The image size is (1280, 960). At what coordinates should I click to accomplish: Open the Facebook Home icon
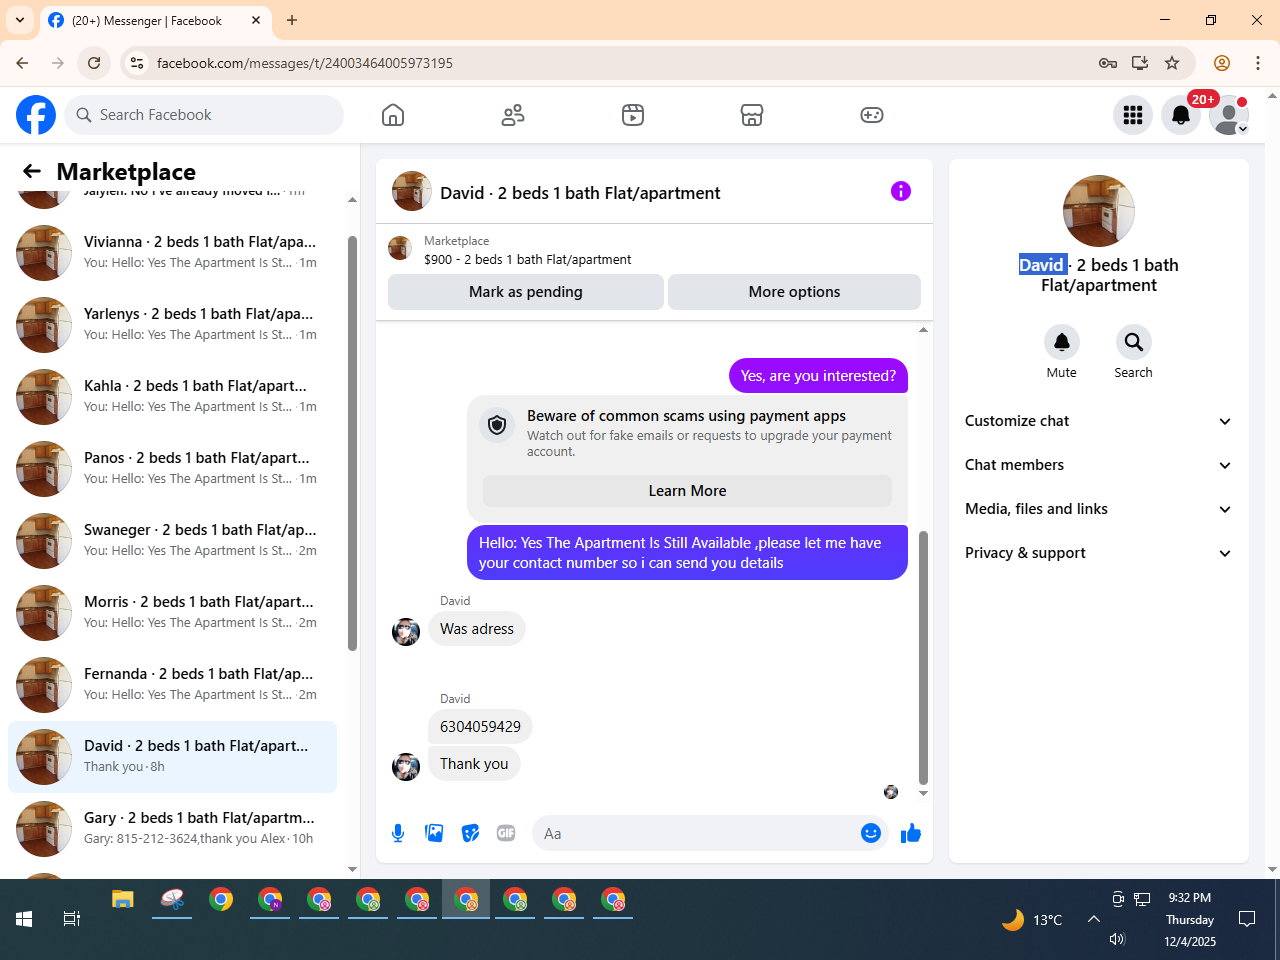coord(393,115)
